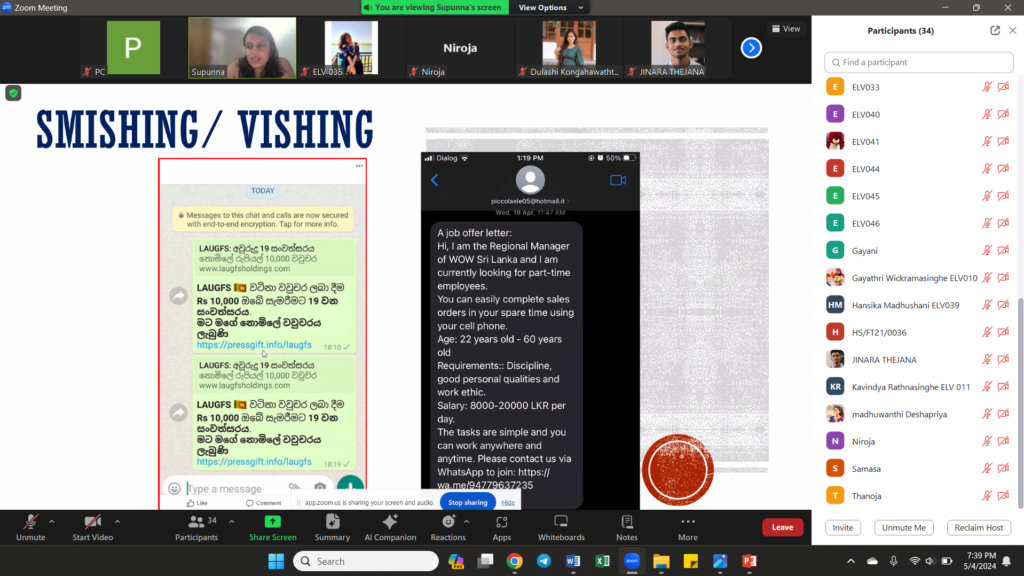The height and width of the screenshot is (576, 1024).
Task: Show next page of video thumbnails
Action: (751, 48)
